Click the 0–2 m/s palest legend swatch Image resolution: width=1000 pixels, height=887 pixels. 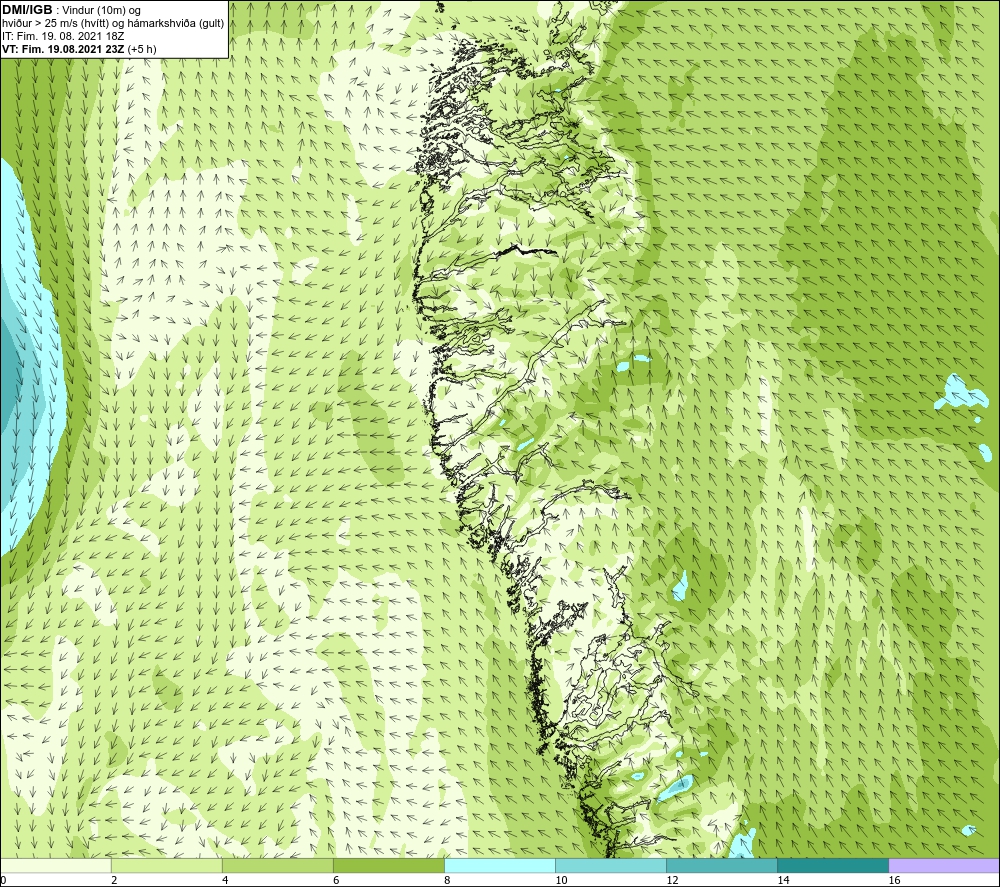tap(55, 865)
